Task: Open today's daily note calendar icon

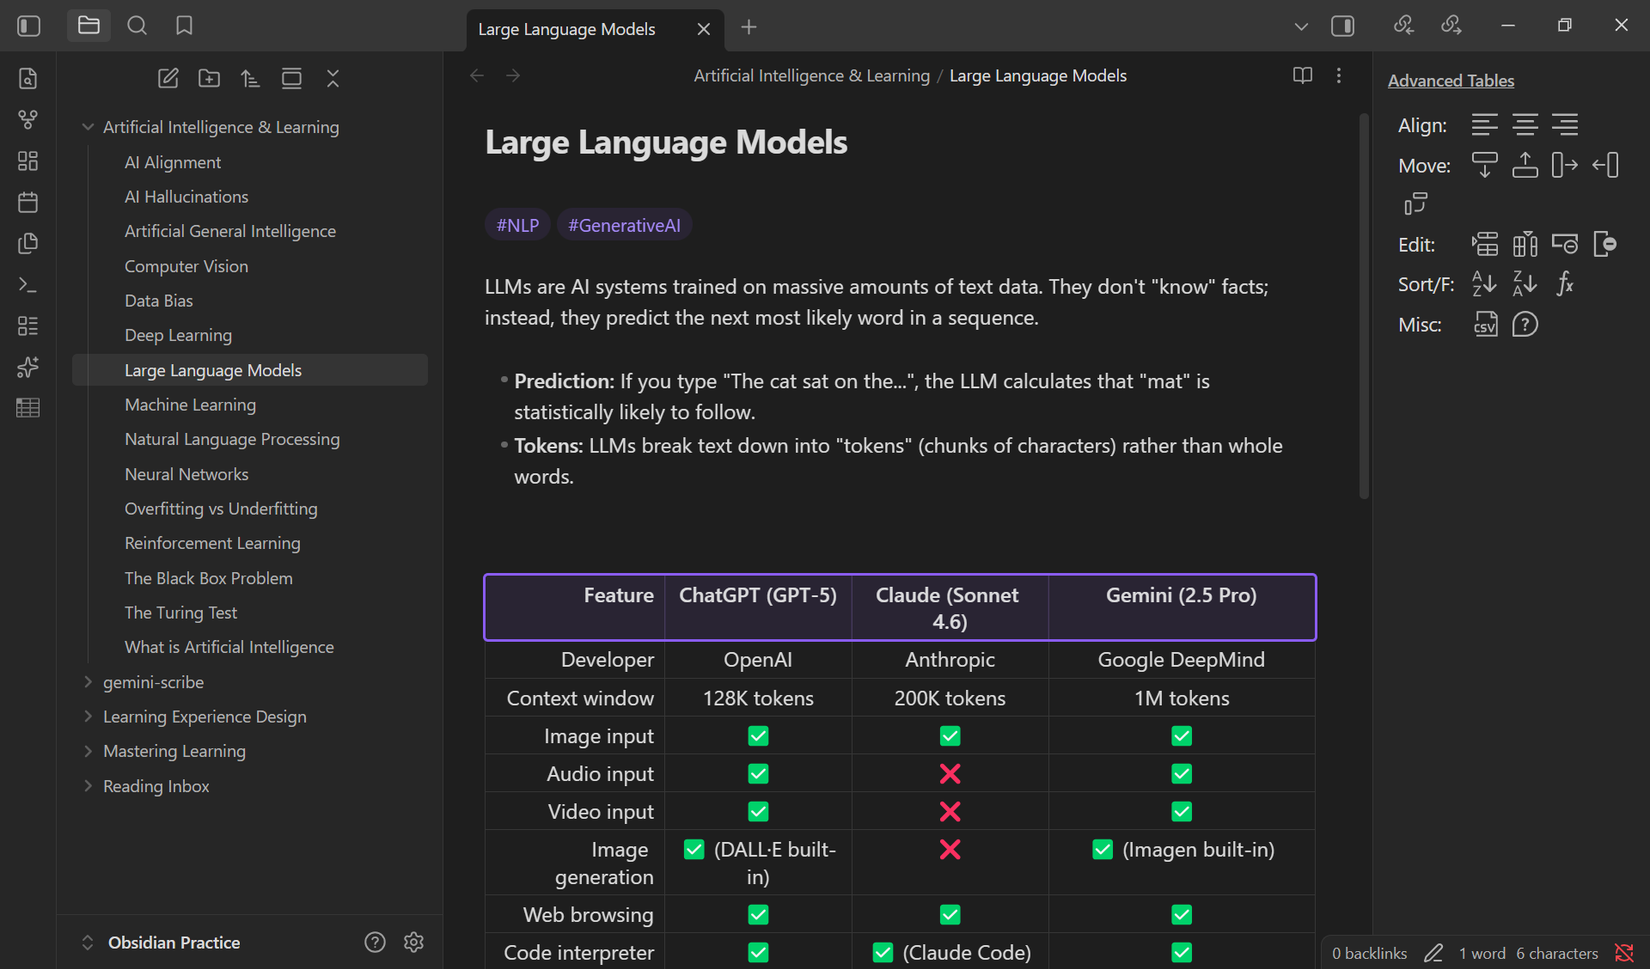Action: click(x=28, y=202)
